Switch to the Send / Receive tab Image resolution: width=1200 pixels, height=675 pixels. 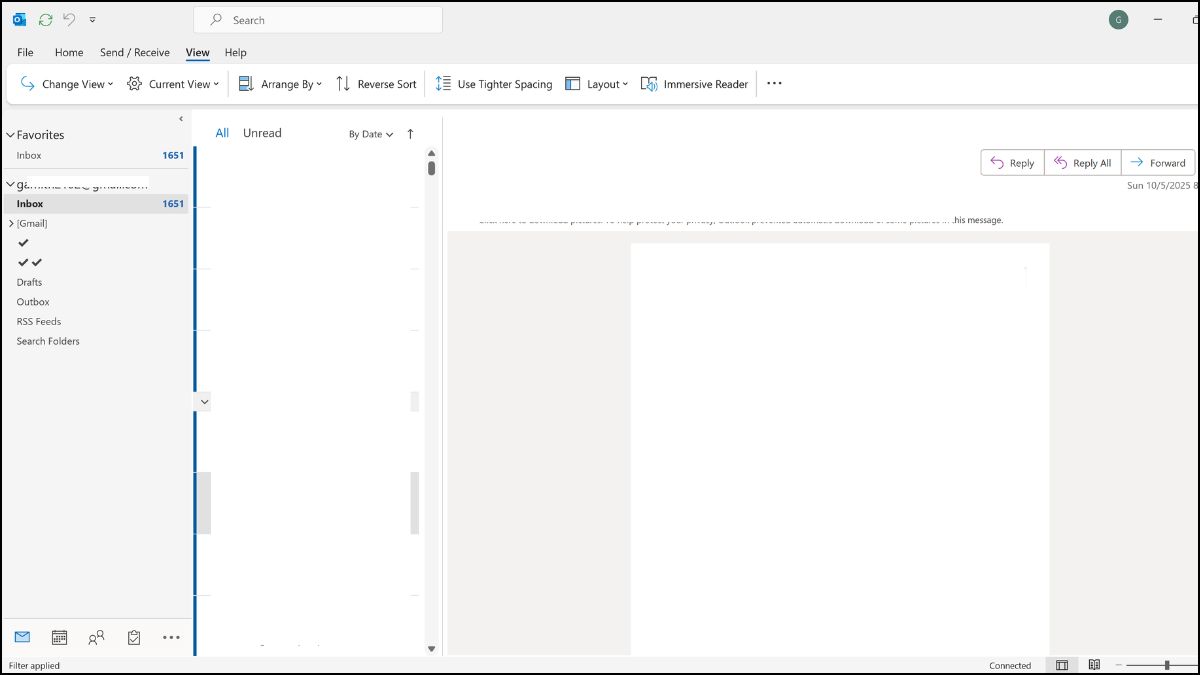point(135,52)
